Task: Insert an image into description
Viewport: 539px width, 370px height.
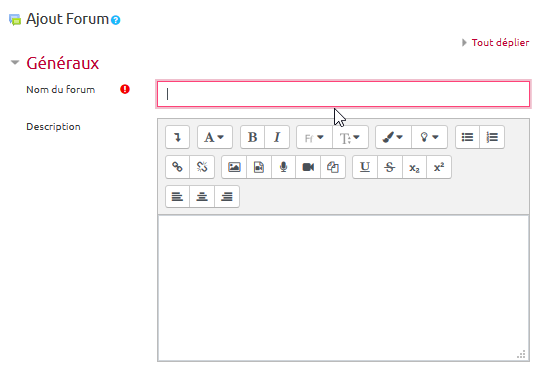Action: click(234, 167)
